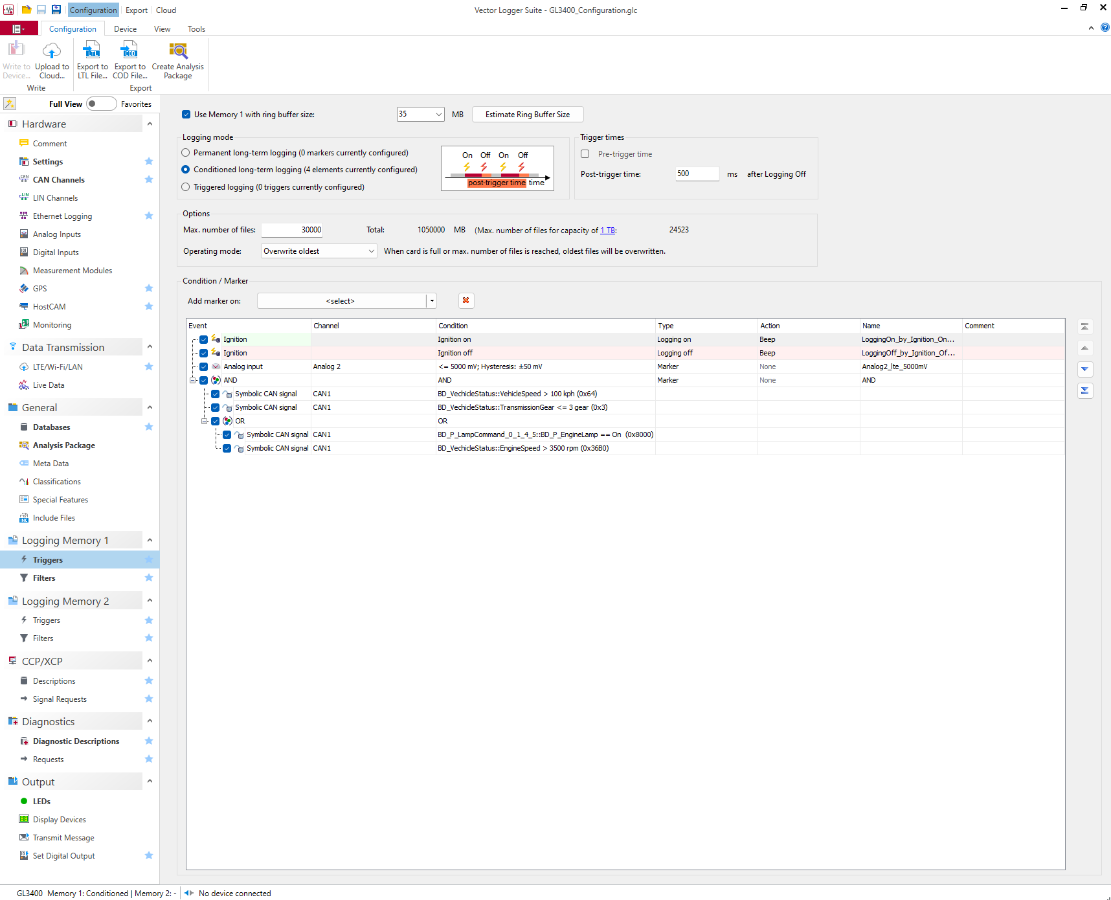Click Post-trigger time input field
This screenshot has height=900, width=1111.
697,173
